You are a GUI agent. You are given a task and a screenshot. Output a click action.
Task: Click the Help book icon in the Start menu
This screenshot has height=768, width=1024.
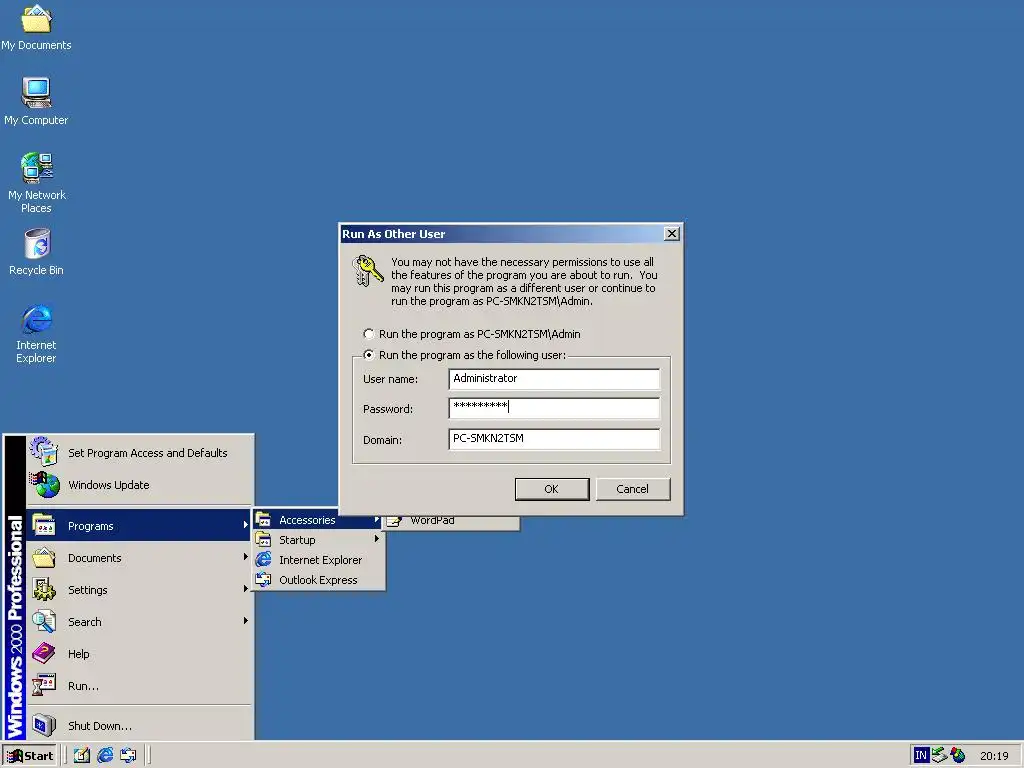tap(44, 654)
